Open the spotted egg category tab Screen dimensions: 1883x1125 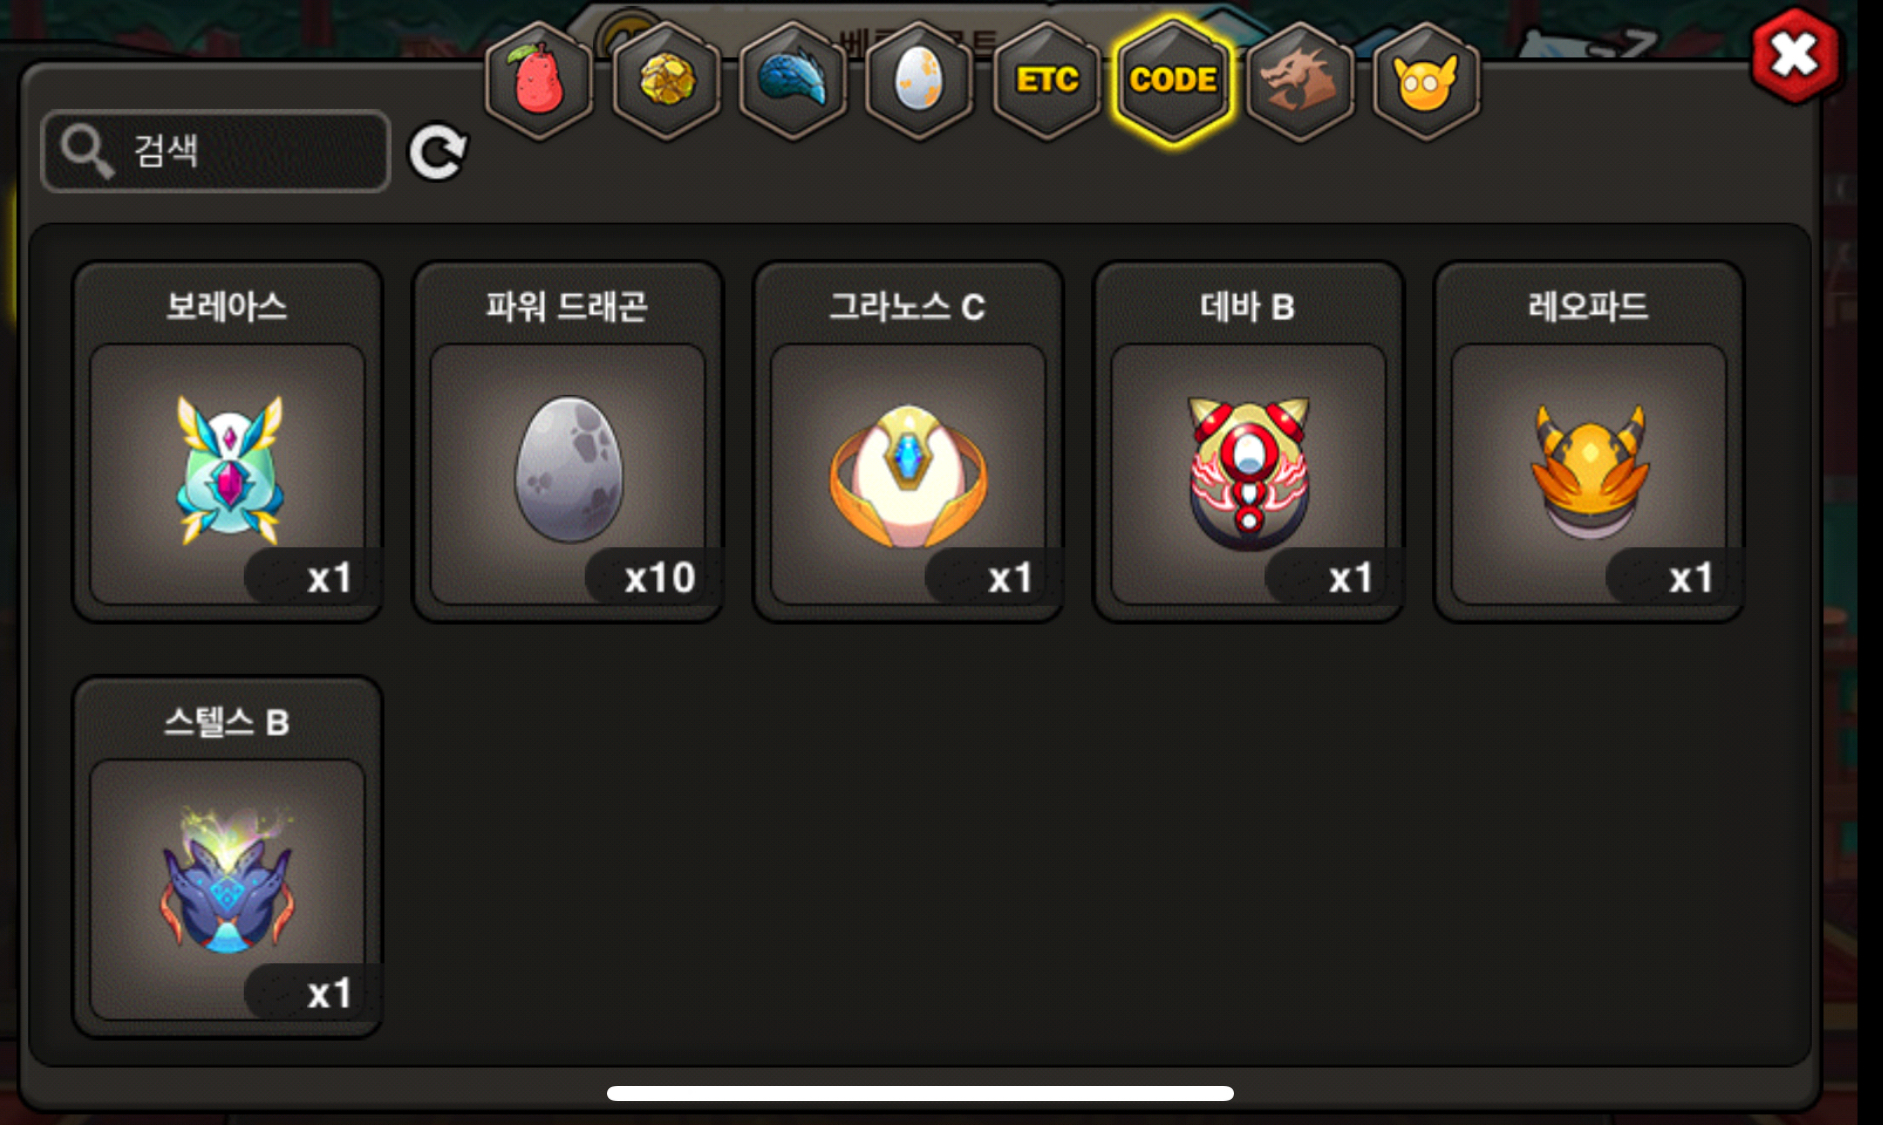click(x=919, y=80)
